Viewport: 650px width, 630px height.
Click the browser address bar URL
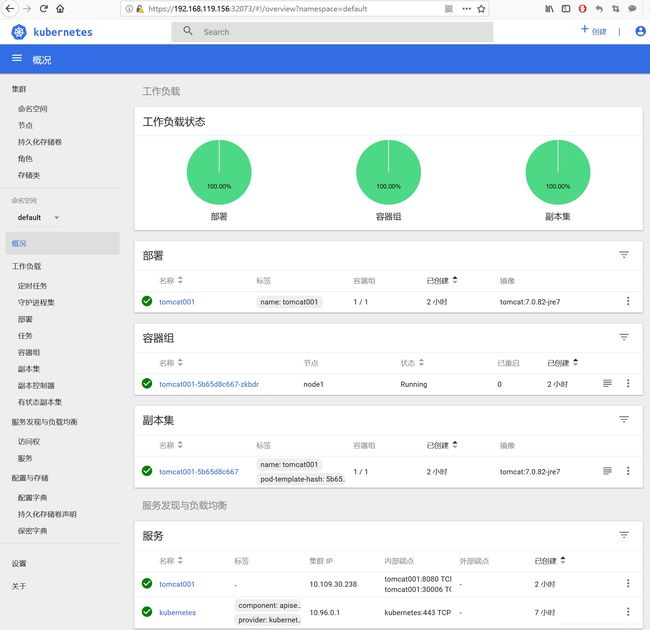pos(257,9)
